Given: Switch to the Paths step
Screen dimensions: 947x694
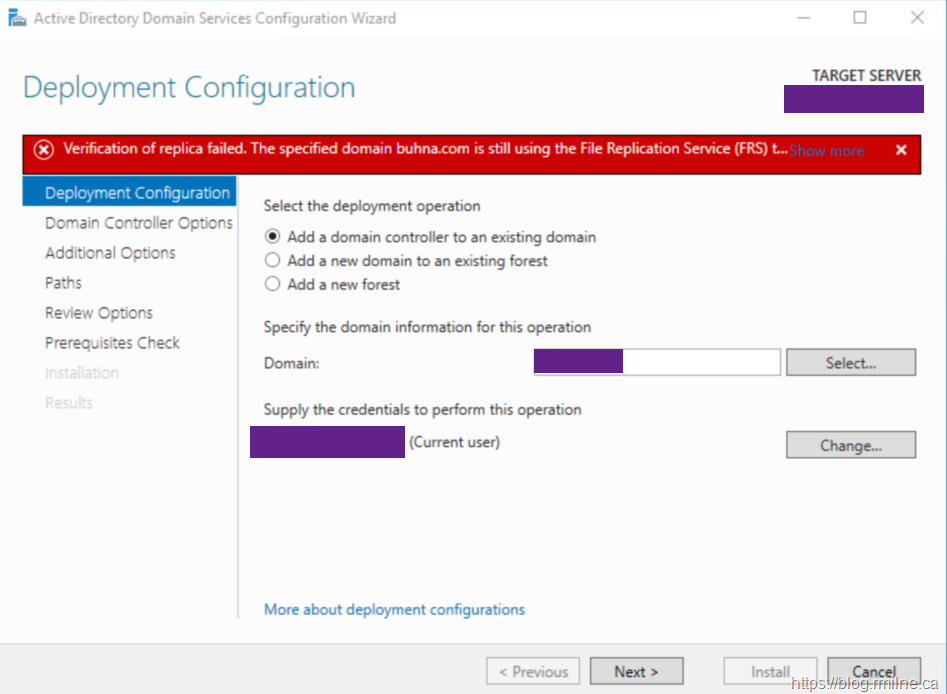Looking at the screenshot, I should point(63,283).
